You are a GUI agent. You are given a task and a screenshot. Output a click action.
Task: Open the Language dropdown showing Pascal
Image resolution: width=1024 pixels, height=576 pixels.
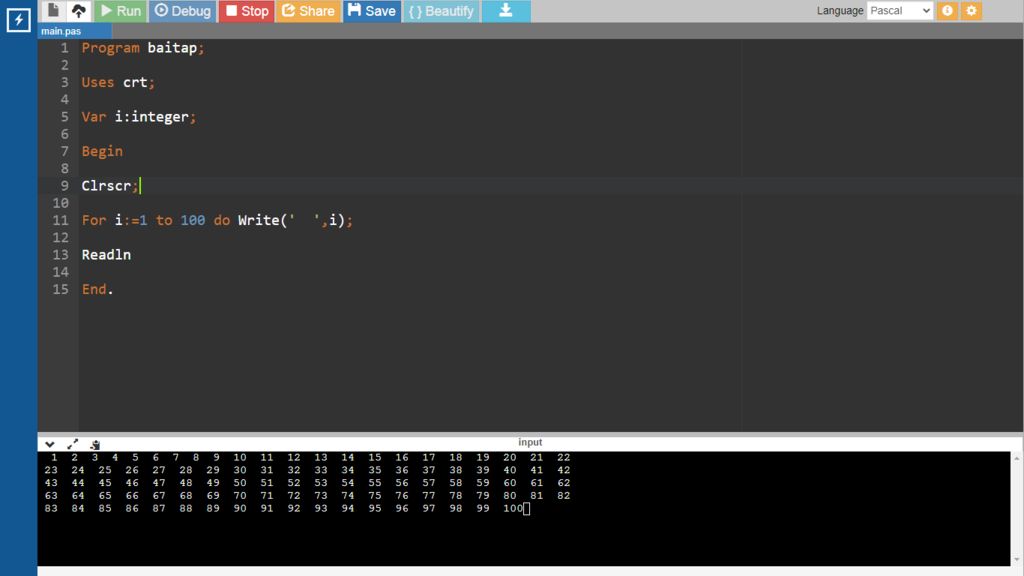click(899, 10)
